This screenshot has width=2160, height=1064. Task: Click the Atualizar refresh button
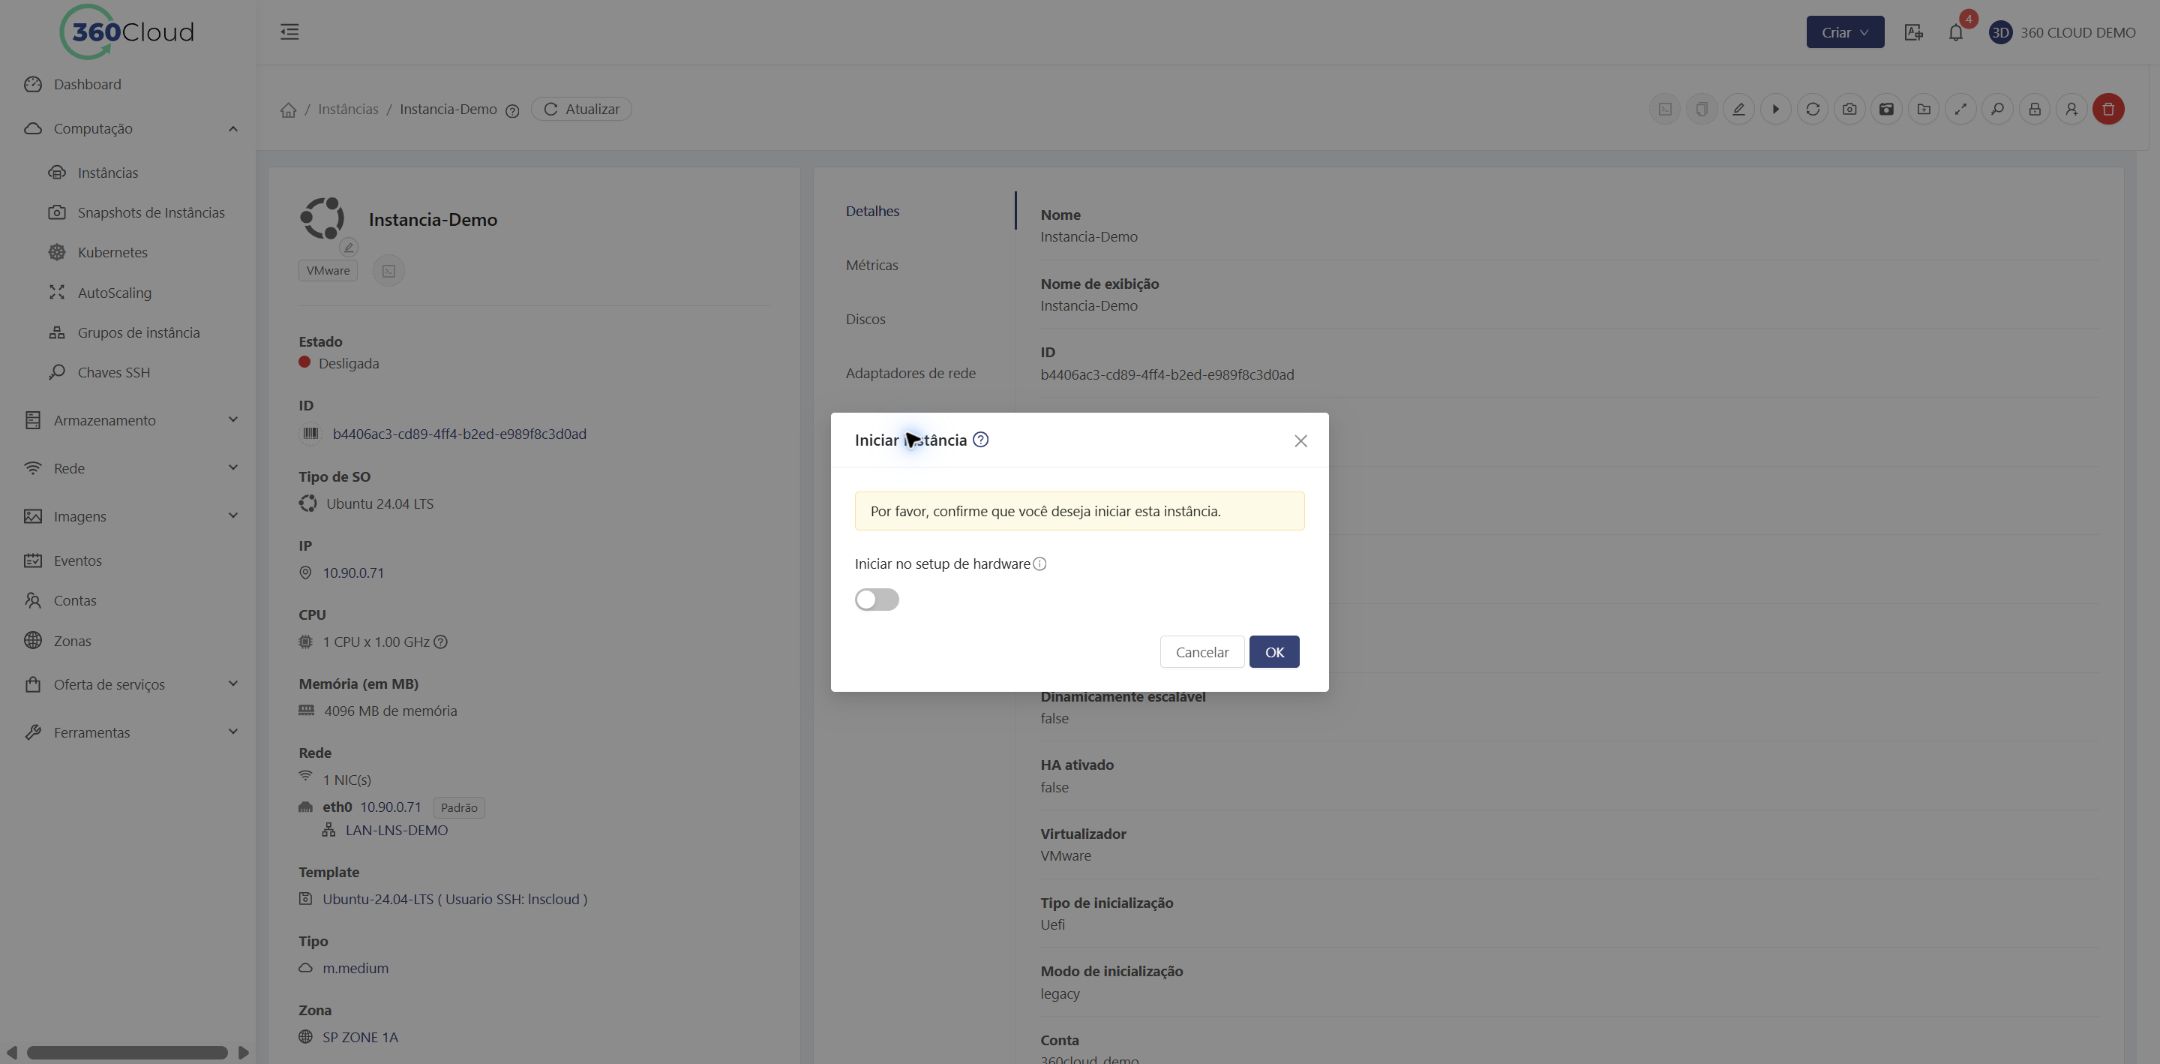(x=581, y=109)
